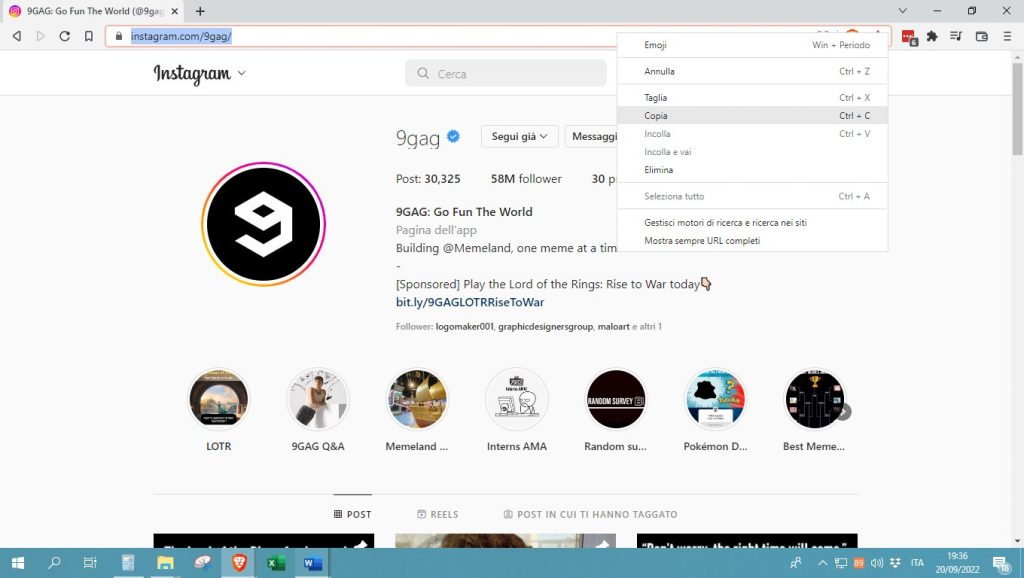Open the Brave wallet icon in toolbar

pyautogui.click(x=981, y=36)
